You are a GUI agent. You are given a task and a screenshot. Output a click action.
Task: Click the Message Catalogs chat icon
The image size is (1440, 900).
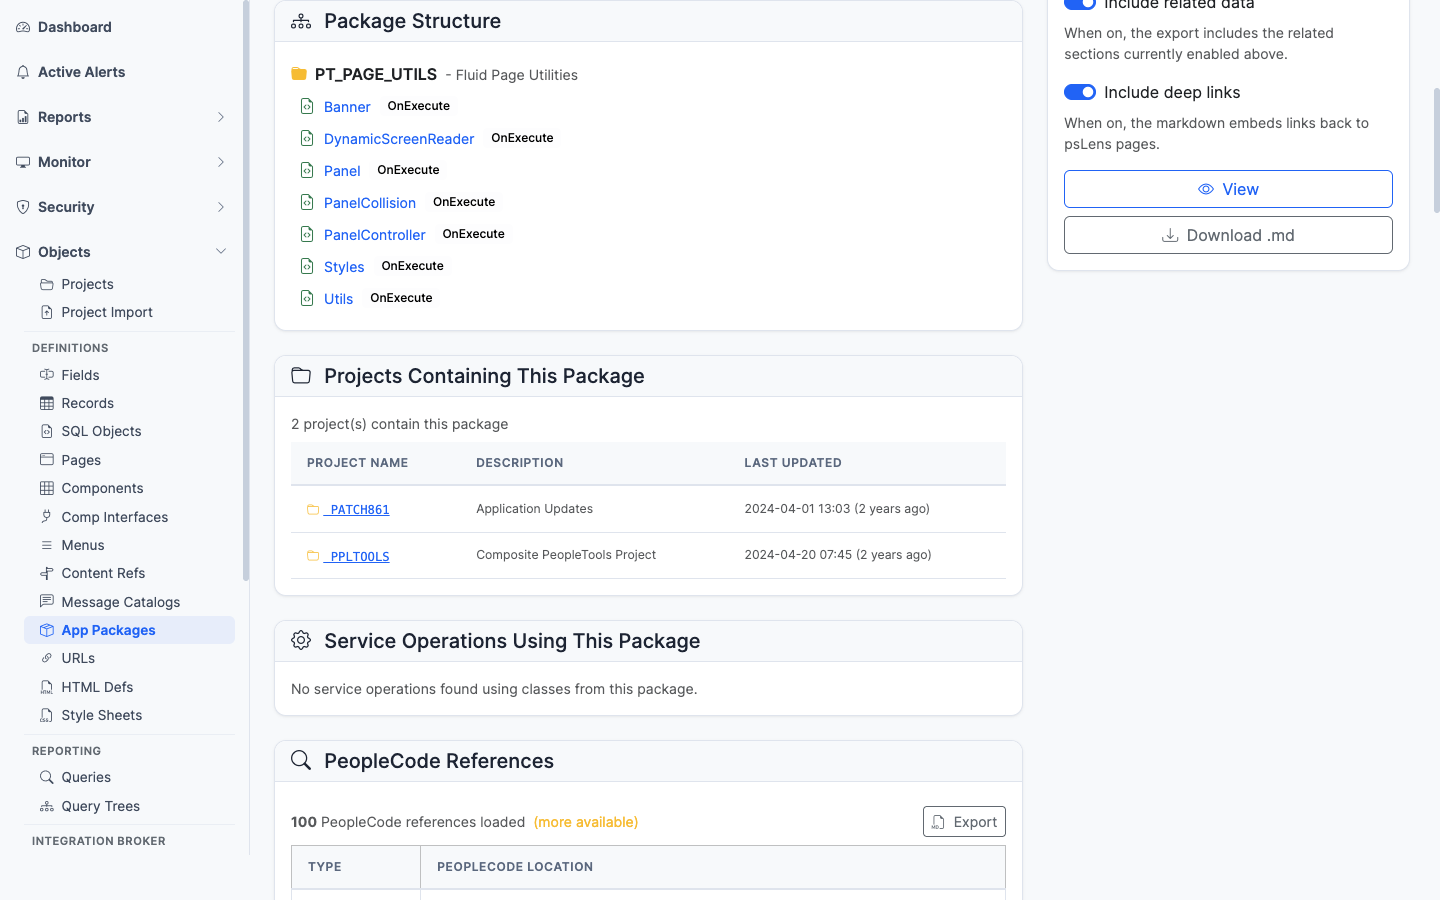pyautogui.click(x=47, y=602)
